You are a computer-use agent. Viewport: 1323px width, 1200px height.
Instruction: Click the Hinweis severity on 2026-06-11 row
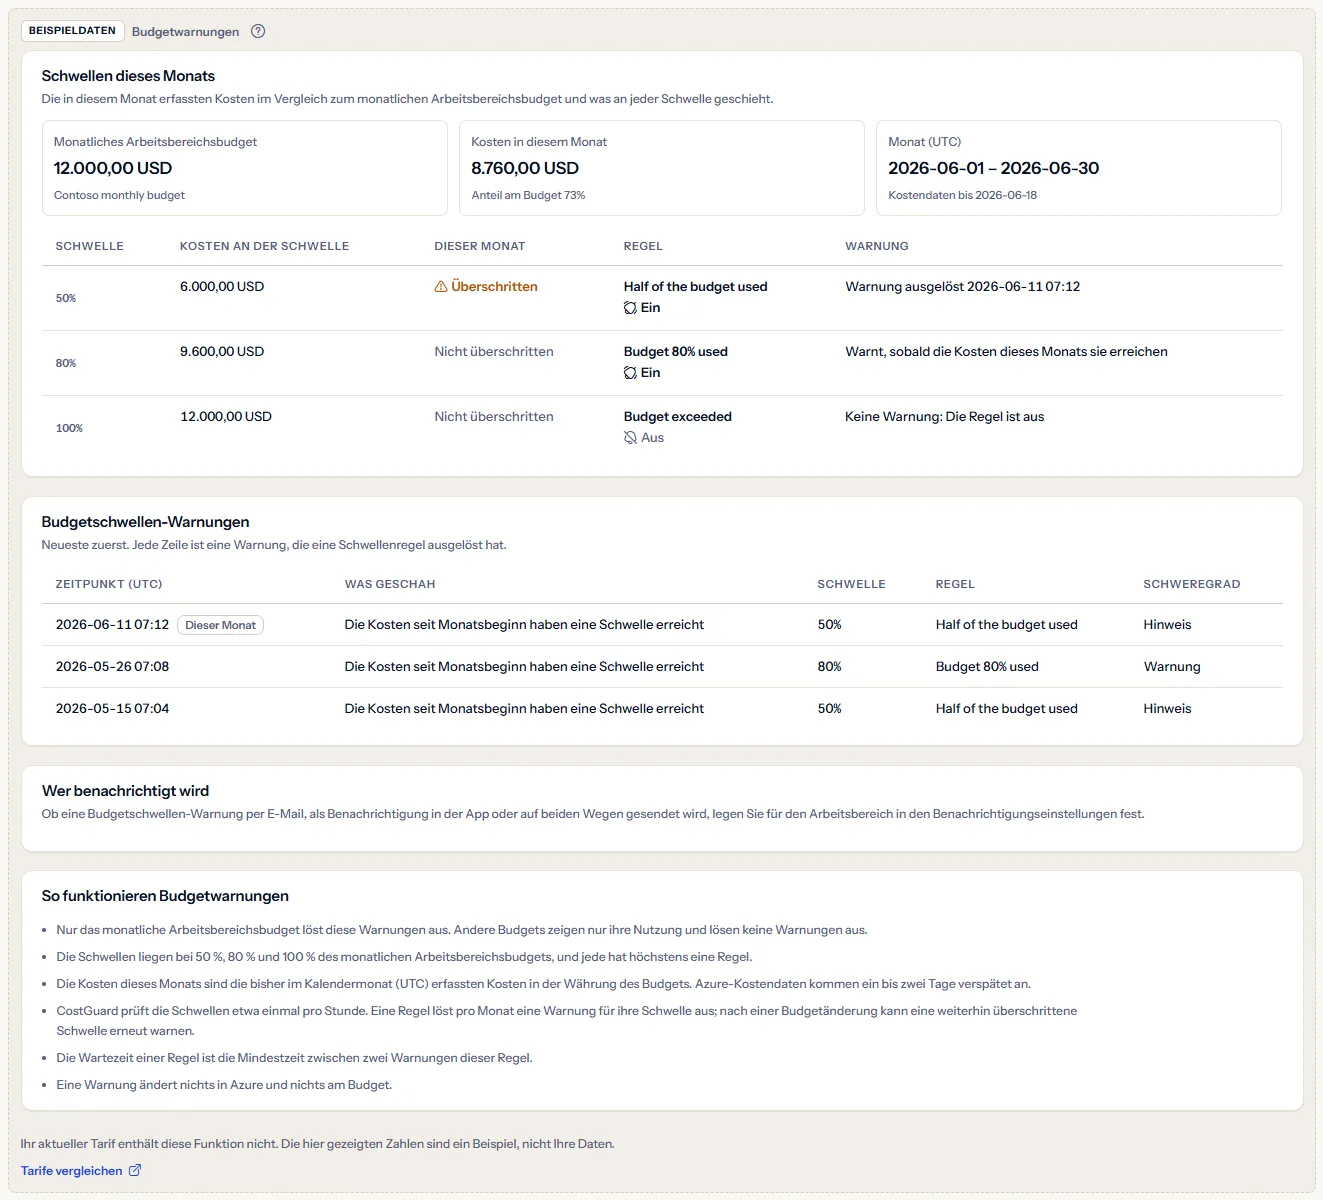click(1167, 625)
